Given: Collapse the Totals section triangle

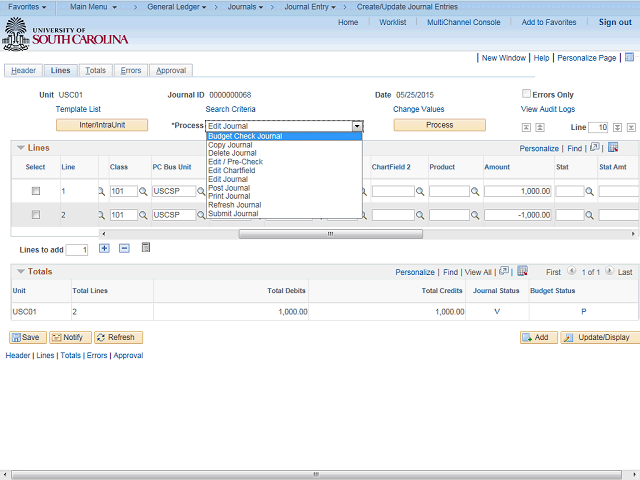Looking at the screenshot, I should (x=20, y=271).
